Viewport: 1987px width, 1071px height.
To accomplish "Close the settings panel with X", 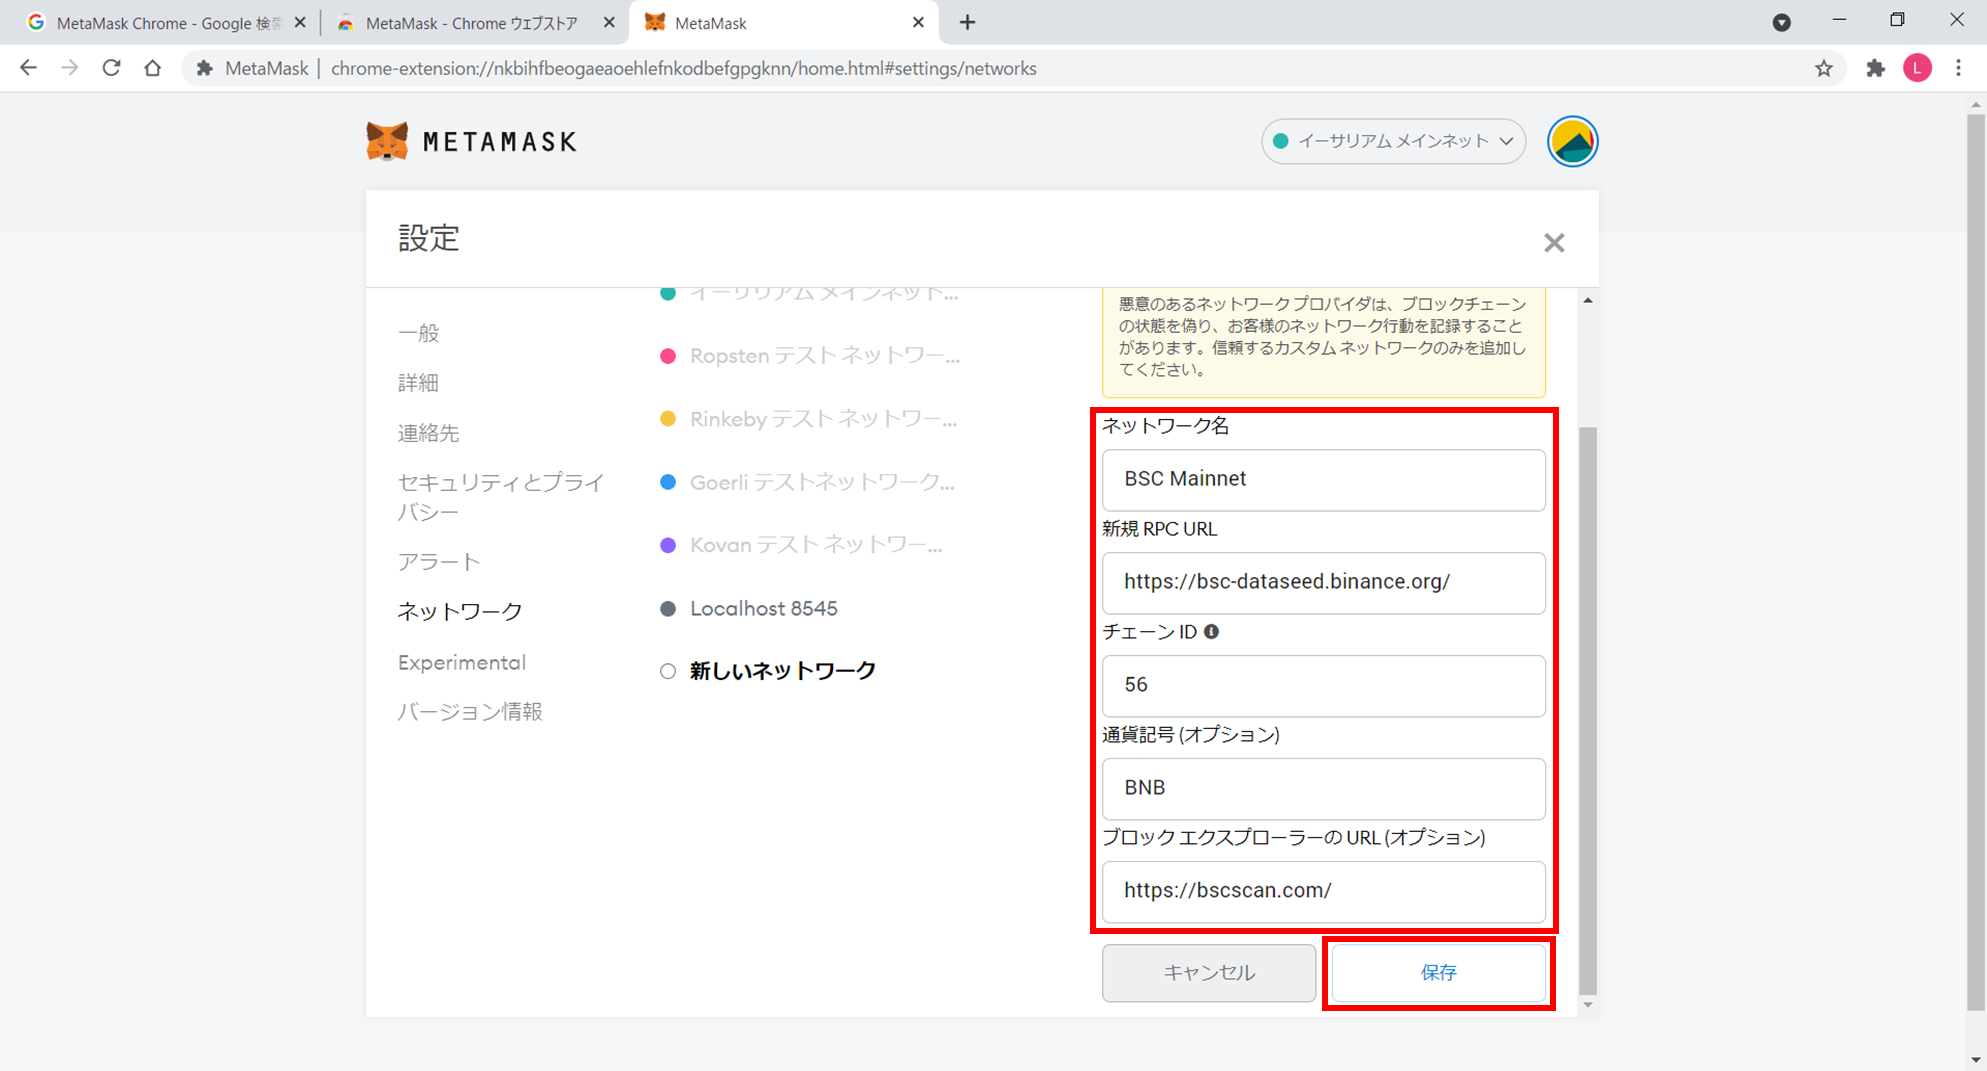I will (x=1553, y=243).
